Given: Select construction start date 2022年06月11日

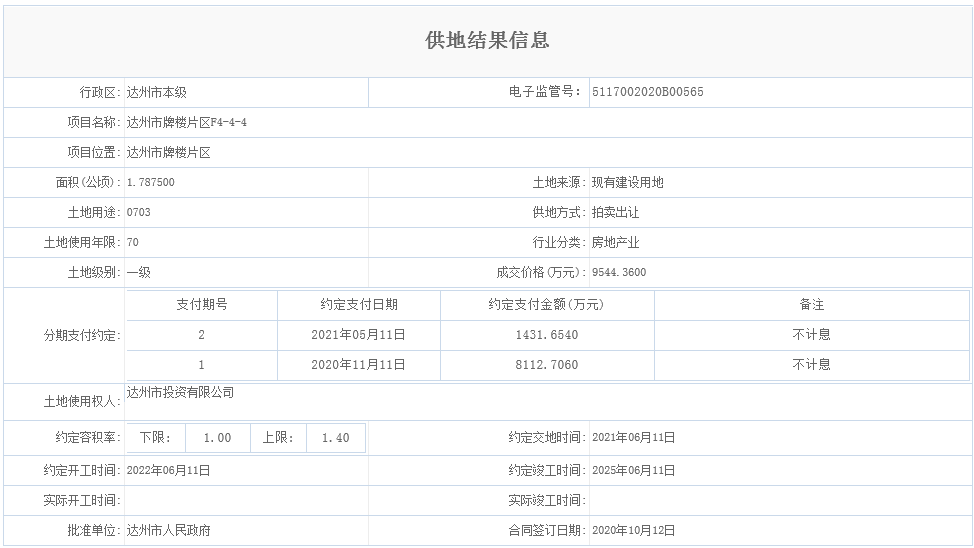Looking at the screenshot, I should 168,470.
